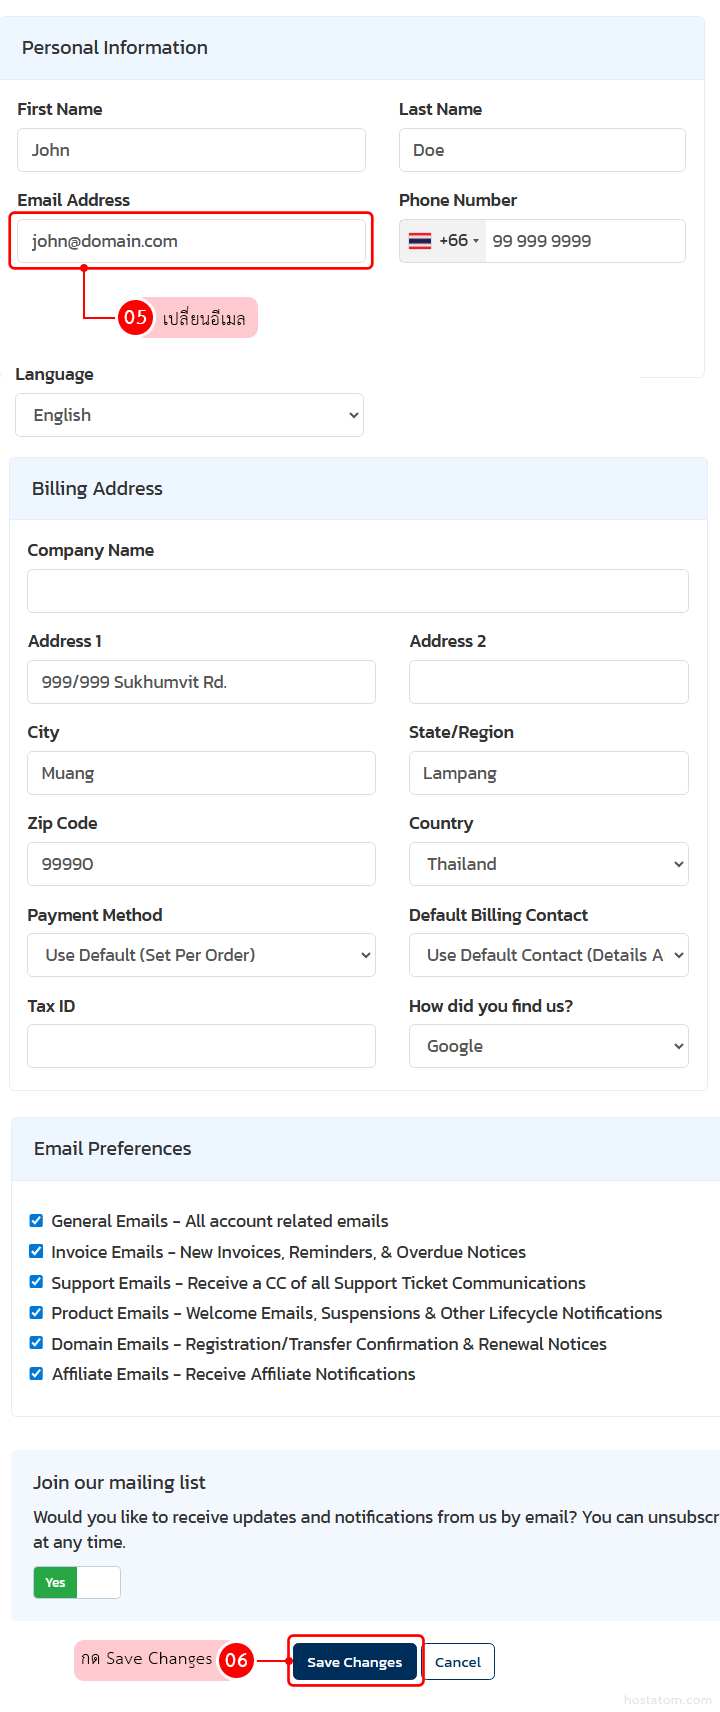Click the Zip Code field

(201, 864)
